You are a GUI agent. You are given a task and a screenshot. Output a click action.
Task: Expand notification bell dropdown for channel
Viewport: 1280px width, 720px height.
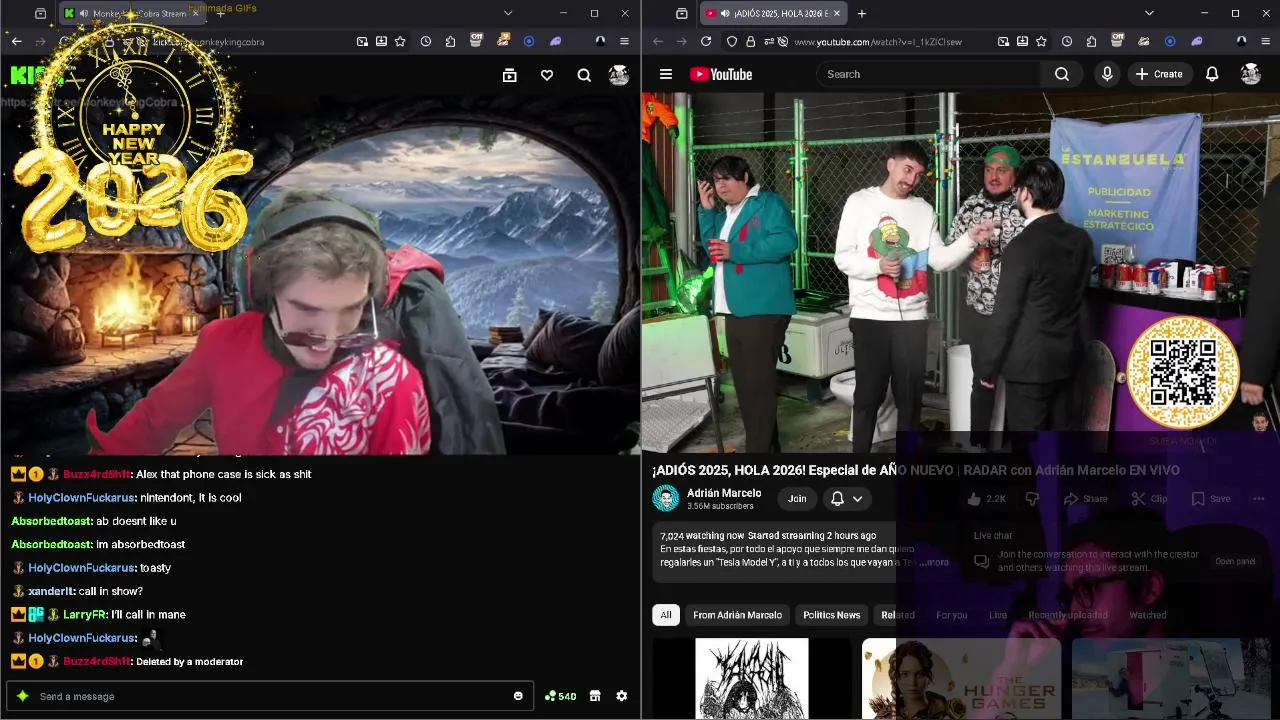pyautogui.click(x=847, y=499)
